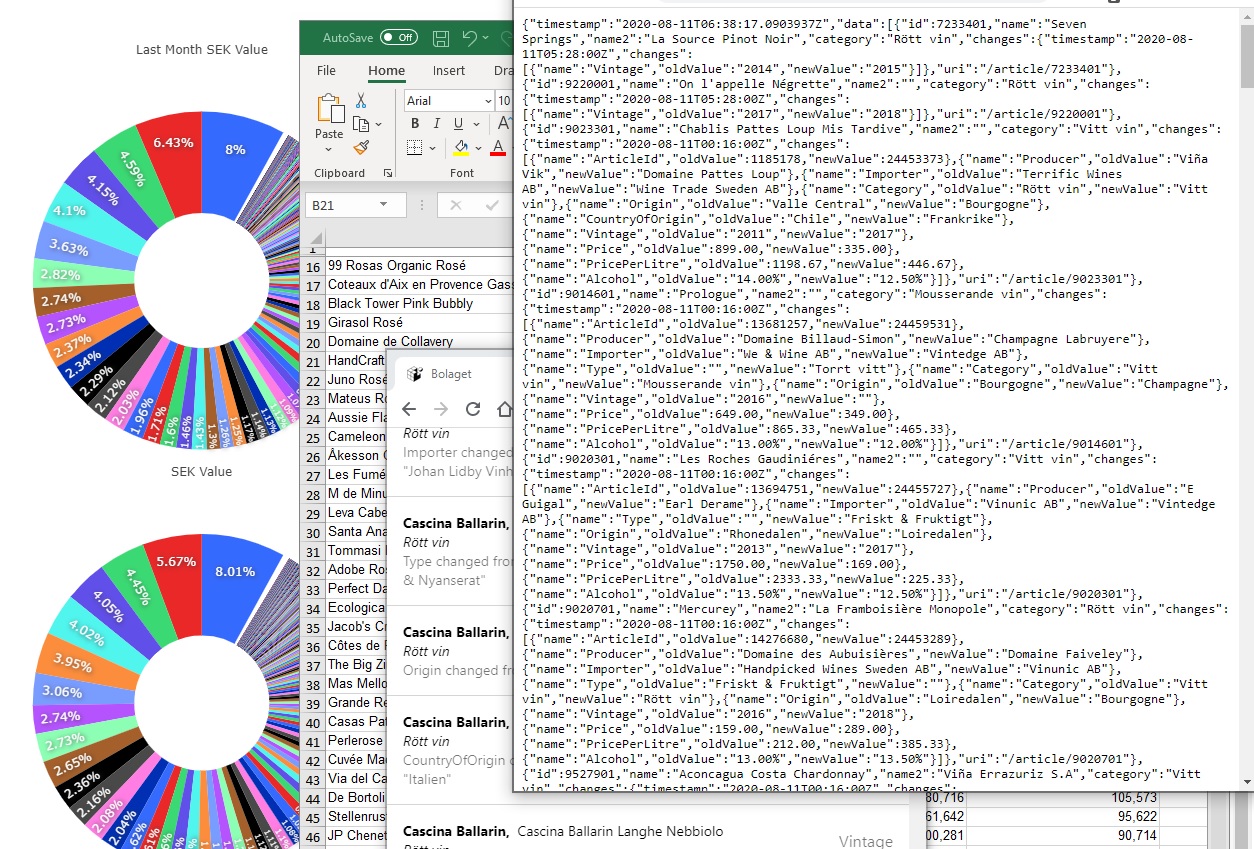Toggle Bold formatting
The image size is (1254, 849).
click(415, 124)
